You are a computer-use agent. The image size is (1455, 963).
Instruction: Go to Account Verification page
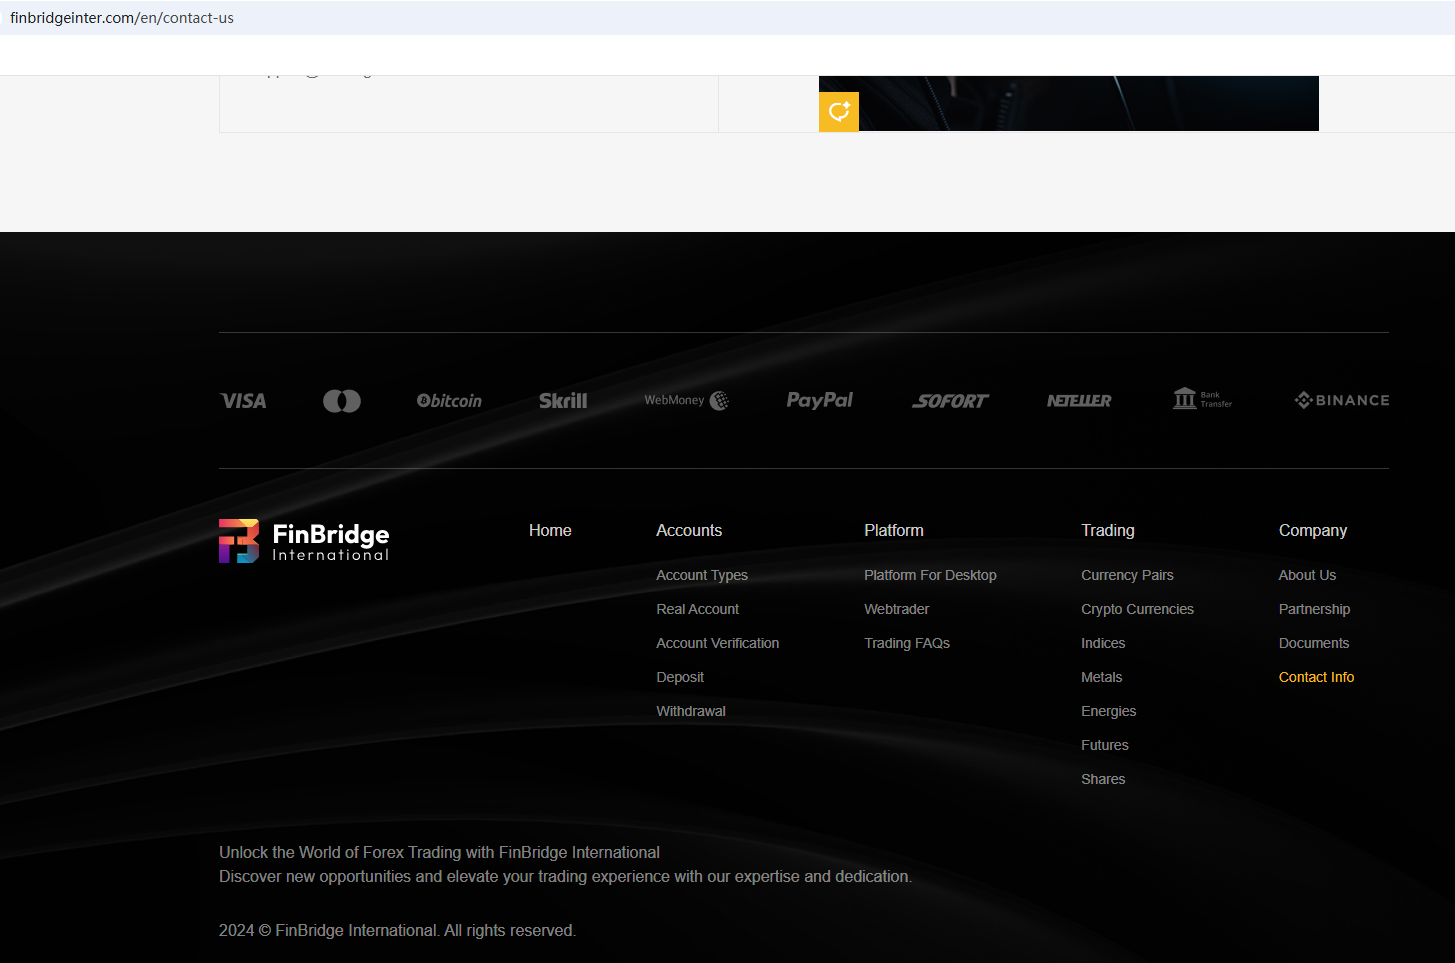coord(718,643)
